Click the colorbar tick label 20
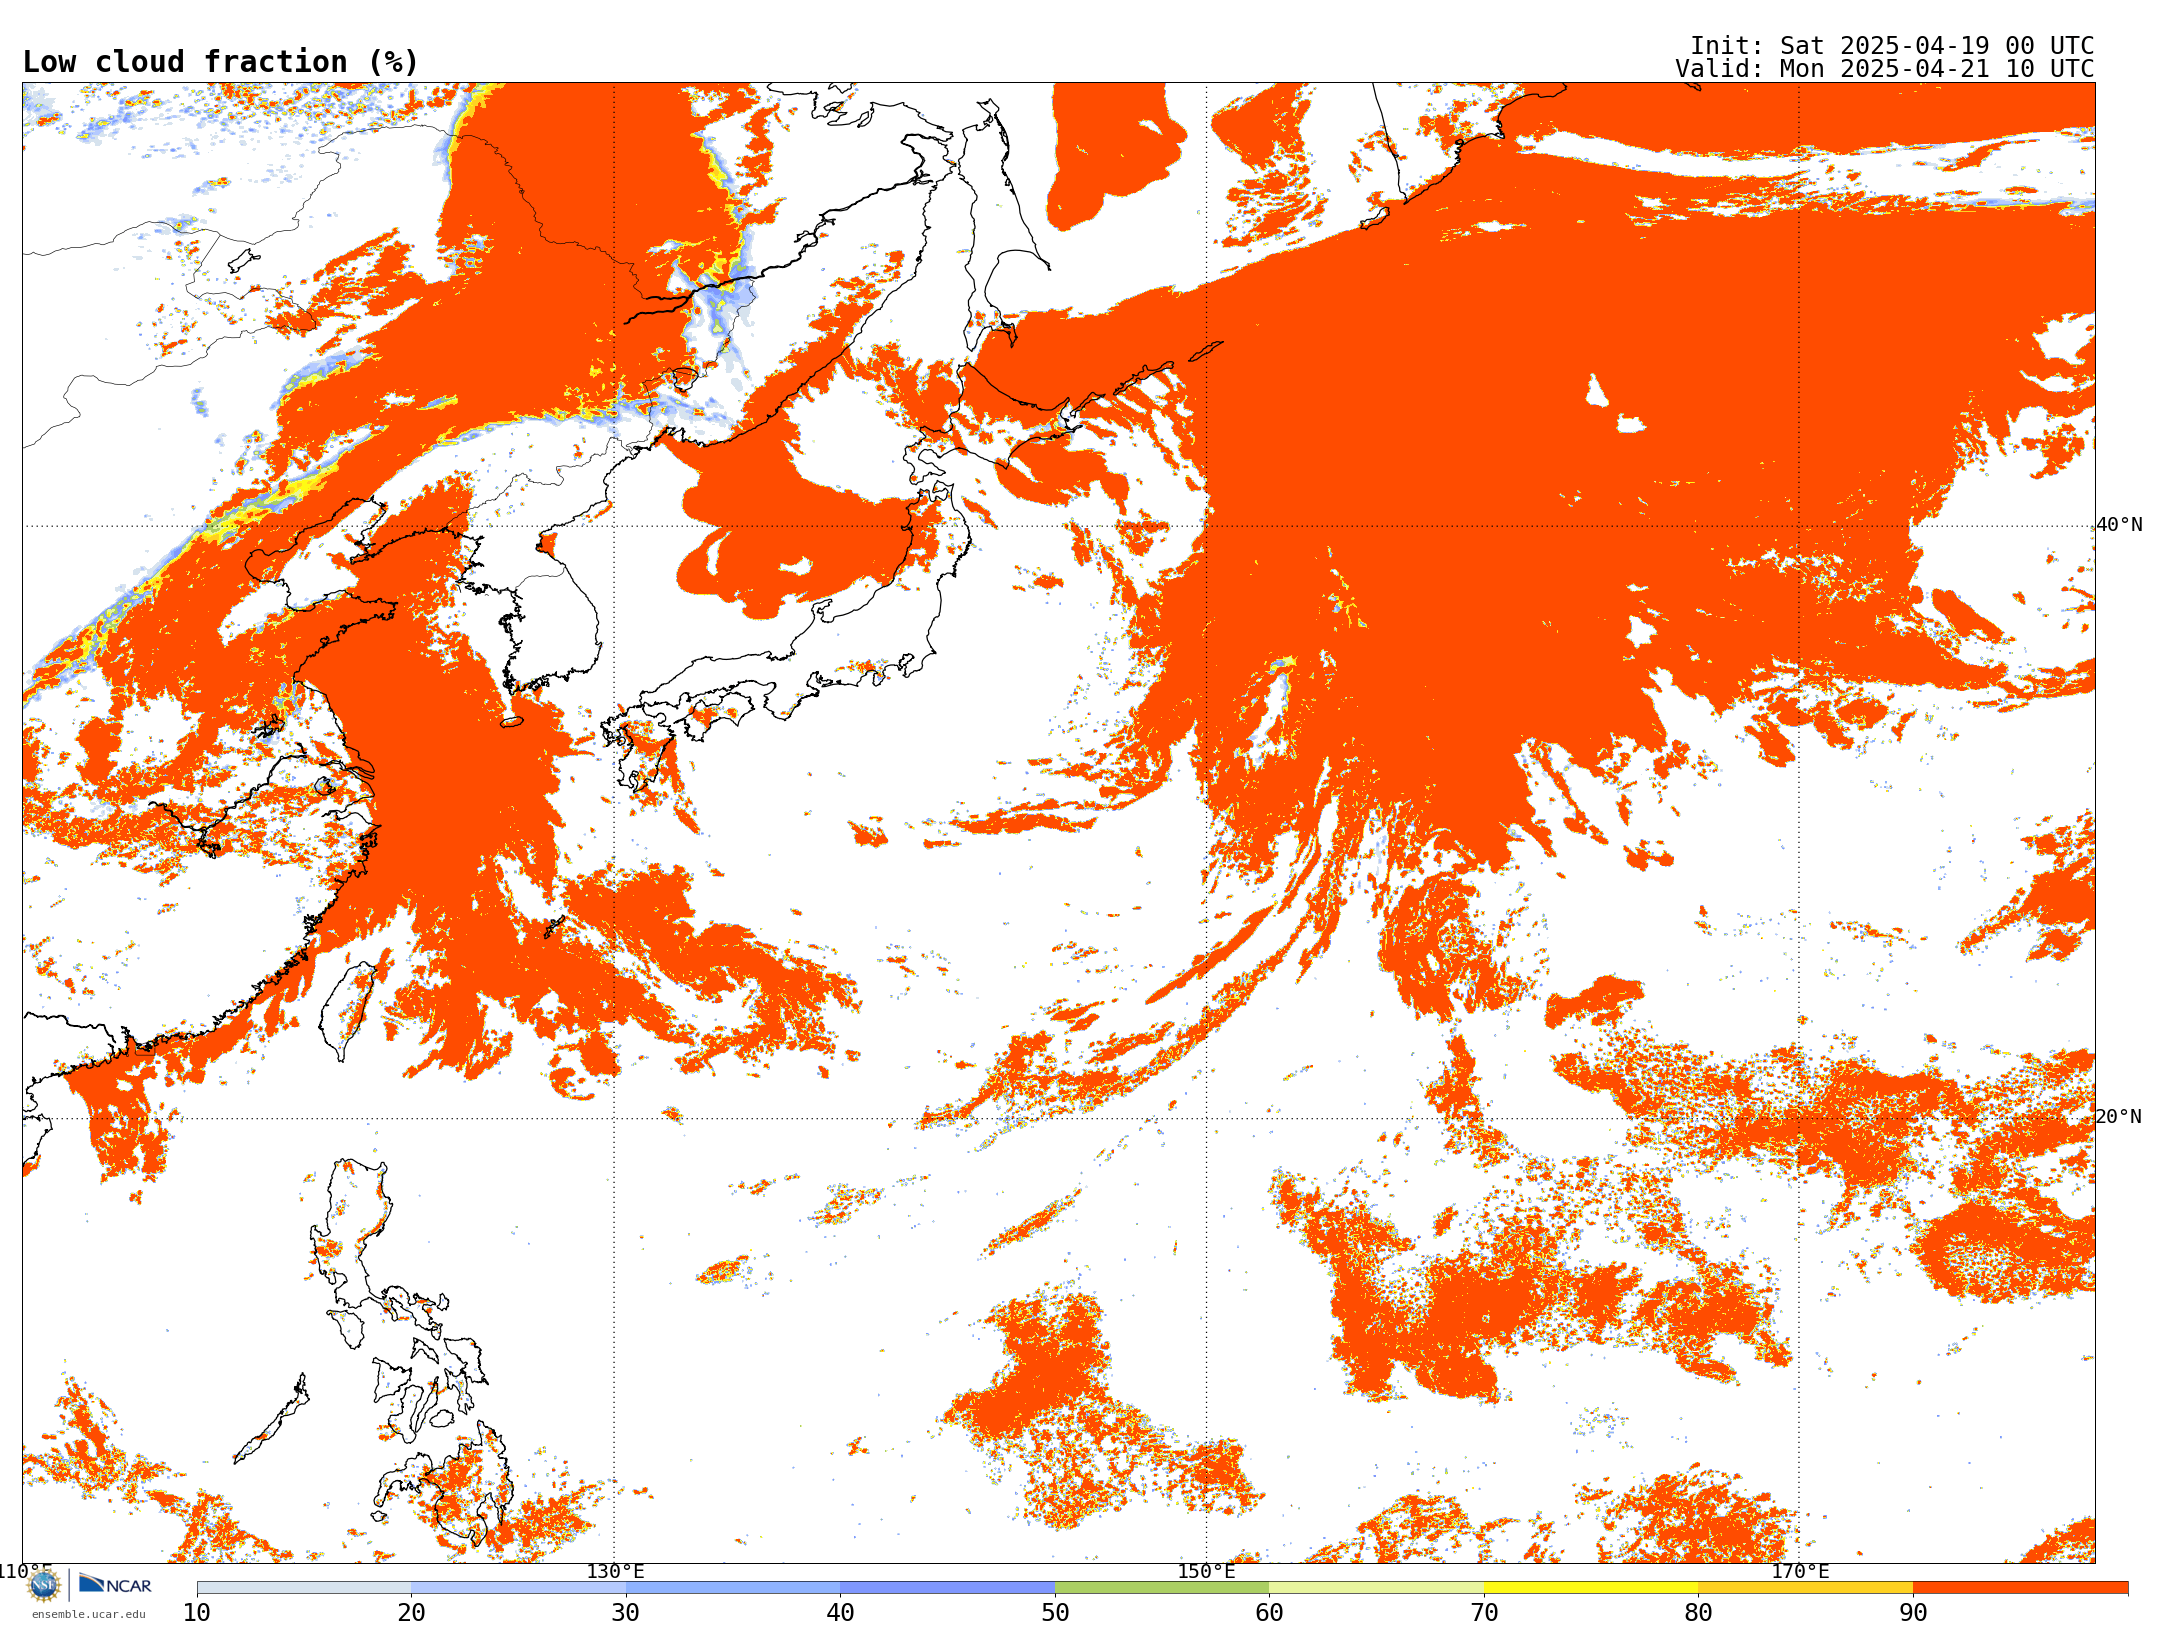The width and height of the screenshot is (2160, 1626). coord(411,1613)
